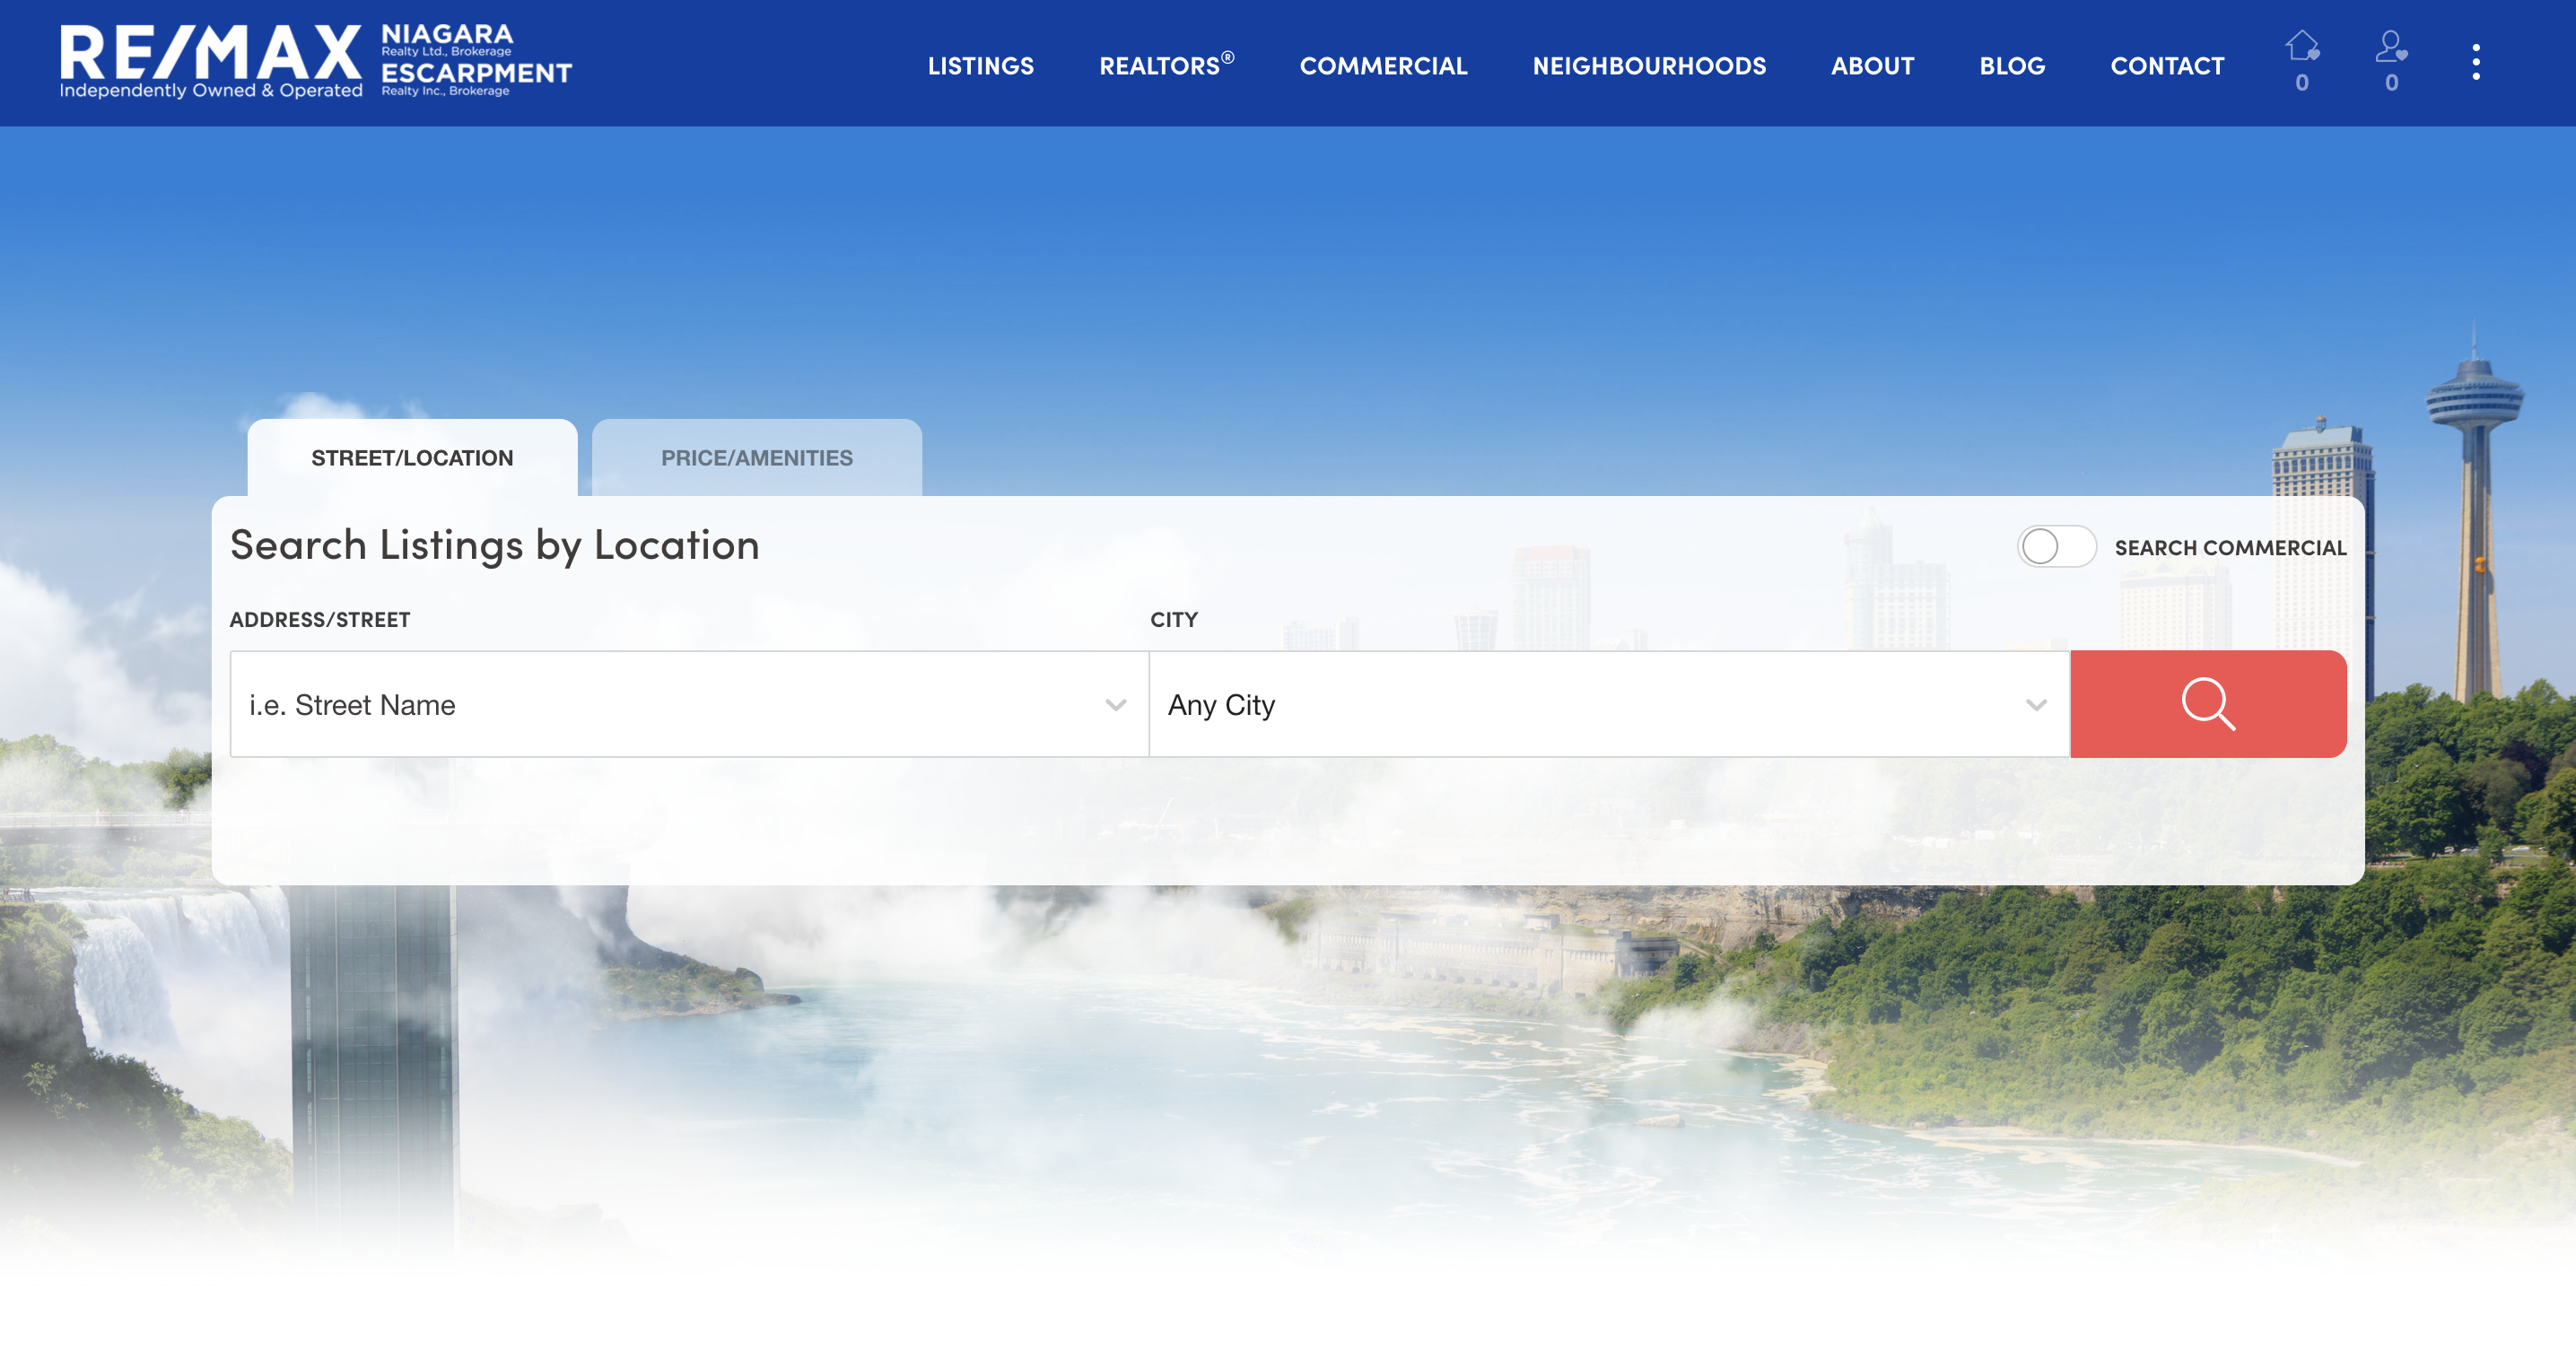Toggle the Search Commercial switch
2576x1367 pixels.
pos(2056,547)
